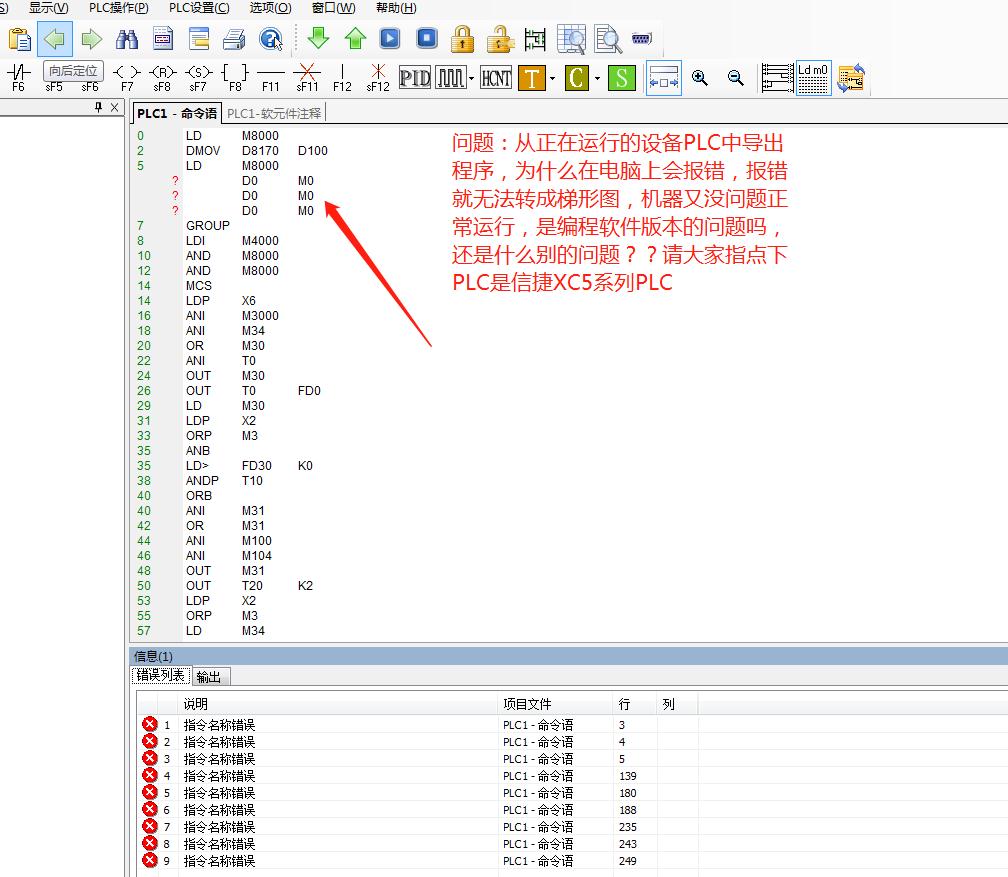Insert the green S instruction block

click(622, 78)
